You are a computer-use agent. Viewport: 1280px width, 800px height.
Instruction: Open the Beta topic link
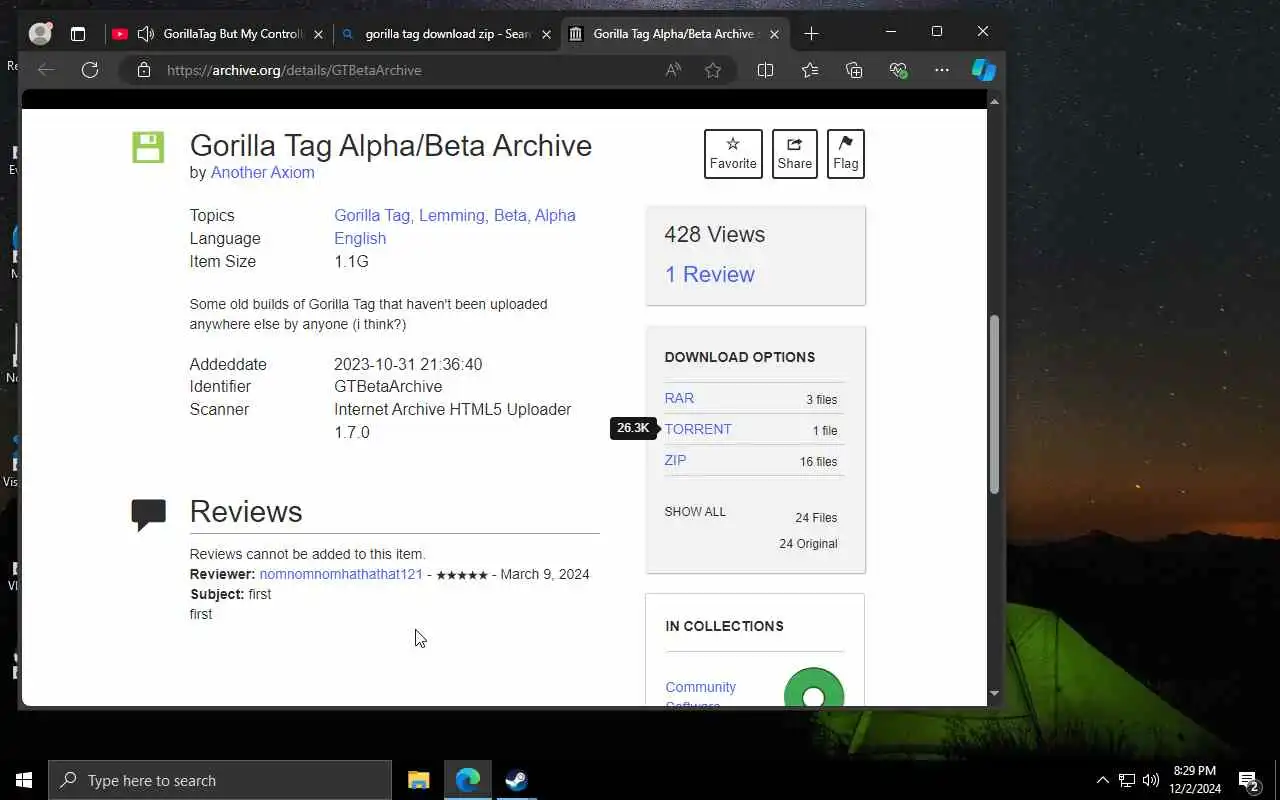(510, 215)
